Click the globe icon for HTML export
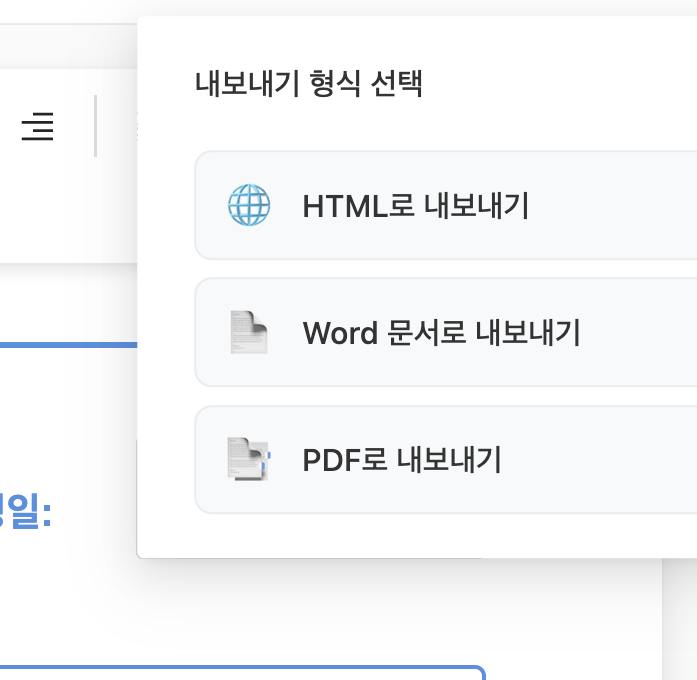Screen dimensions: 697x680 pos(249,205)
